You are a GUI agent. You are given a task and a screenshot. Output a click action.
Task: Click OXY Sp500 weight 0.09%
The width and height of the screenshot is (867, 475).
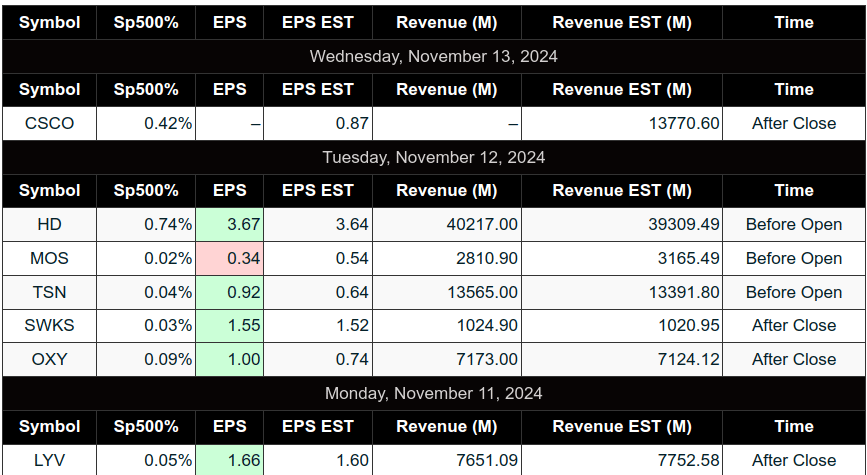click(x=168, y=359)
